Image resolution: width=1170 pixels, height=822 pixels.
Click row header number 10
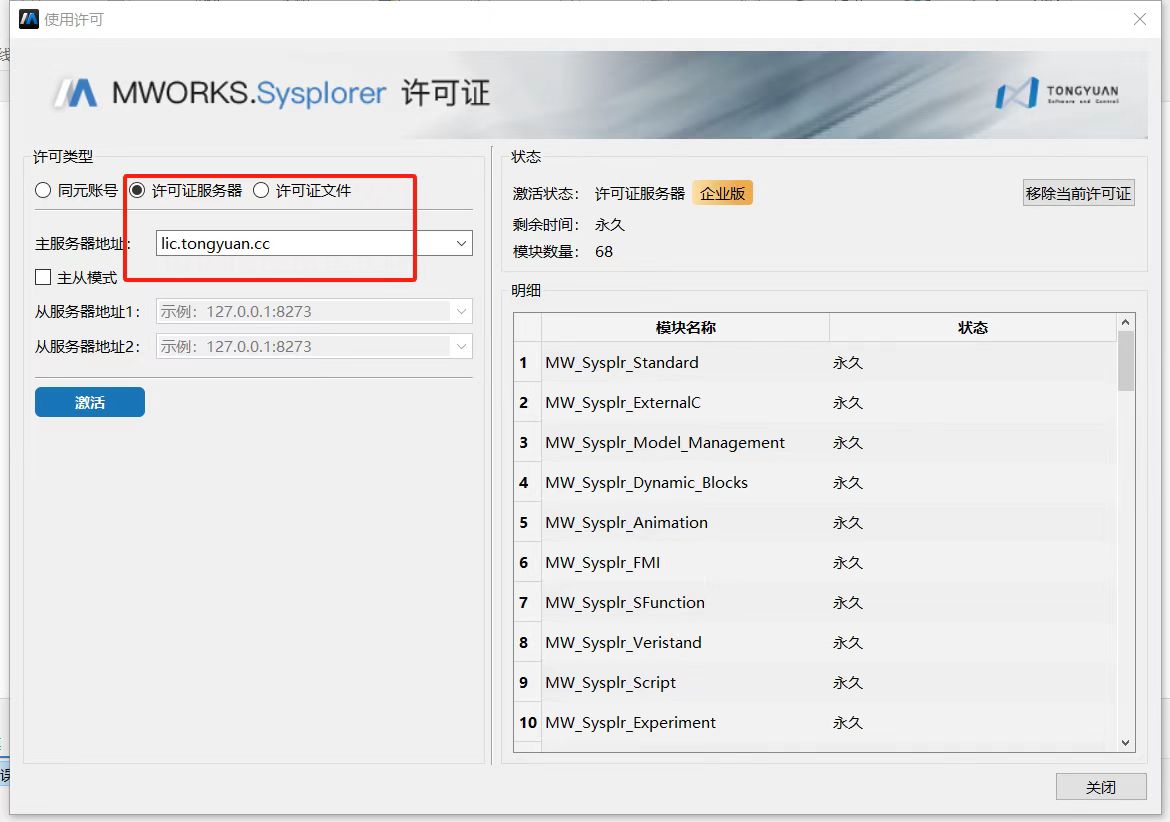pos(528,723)
